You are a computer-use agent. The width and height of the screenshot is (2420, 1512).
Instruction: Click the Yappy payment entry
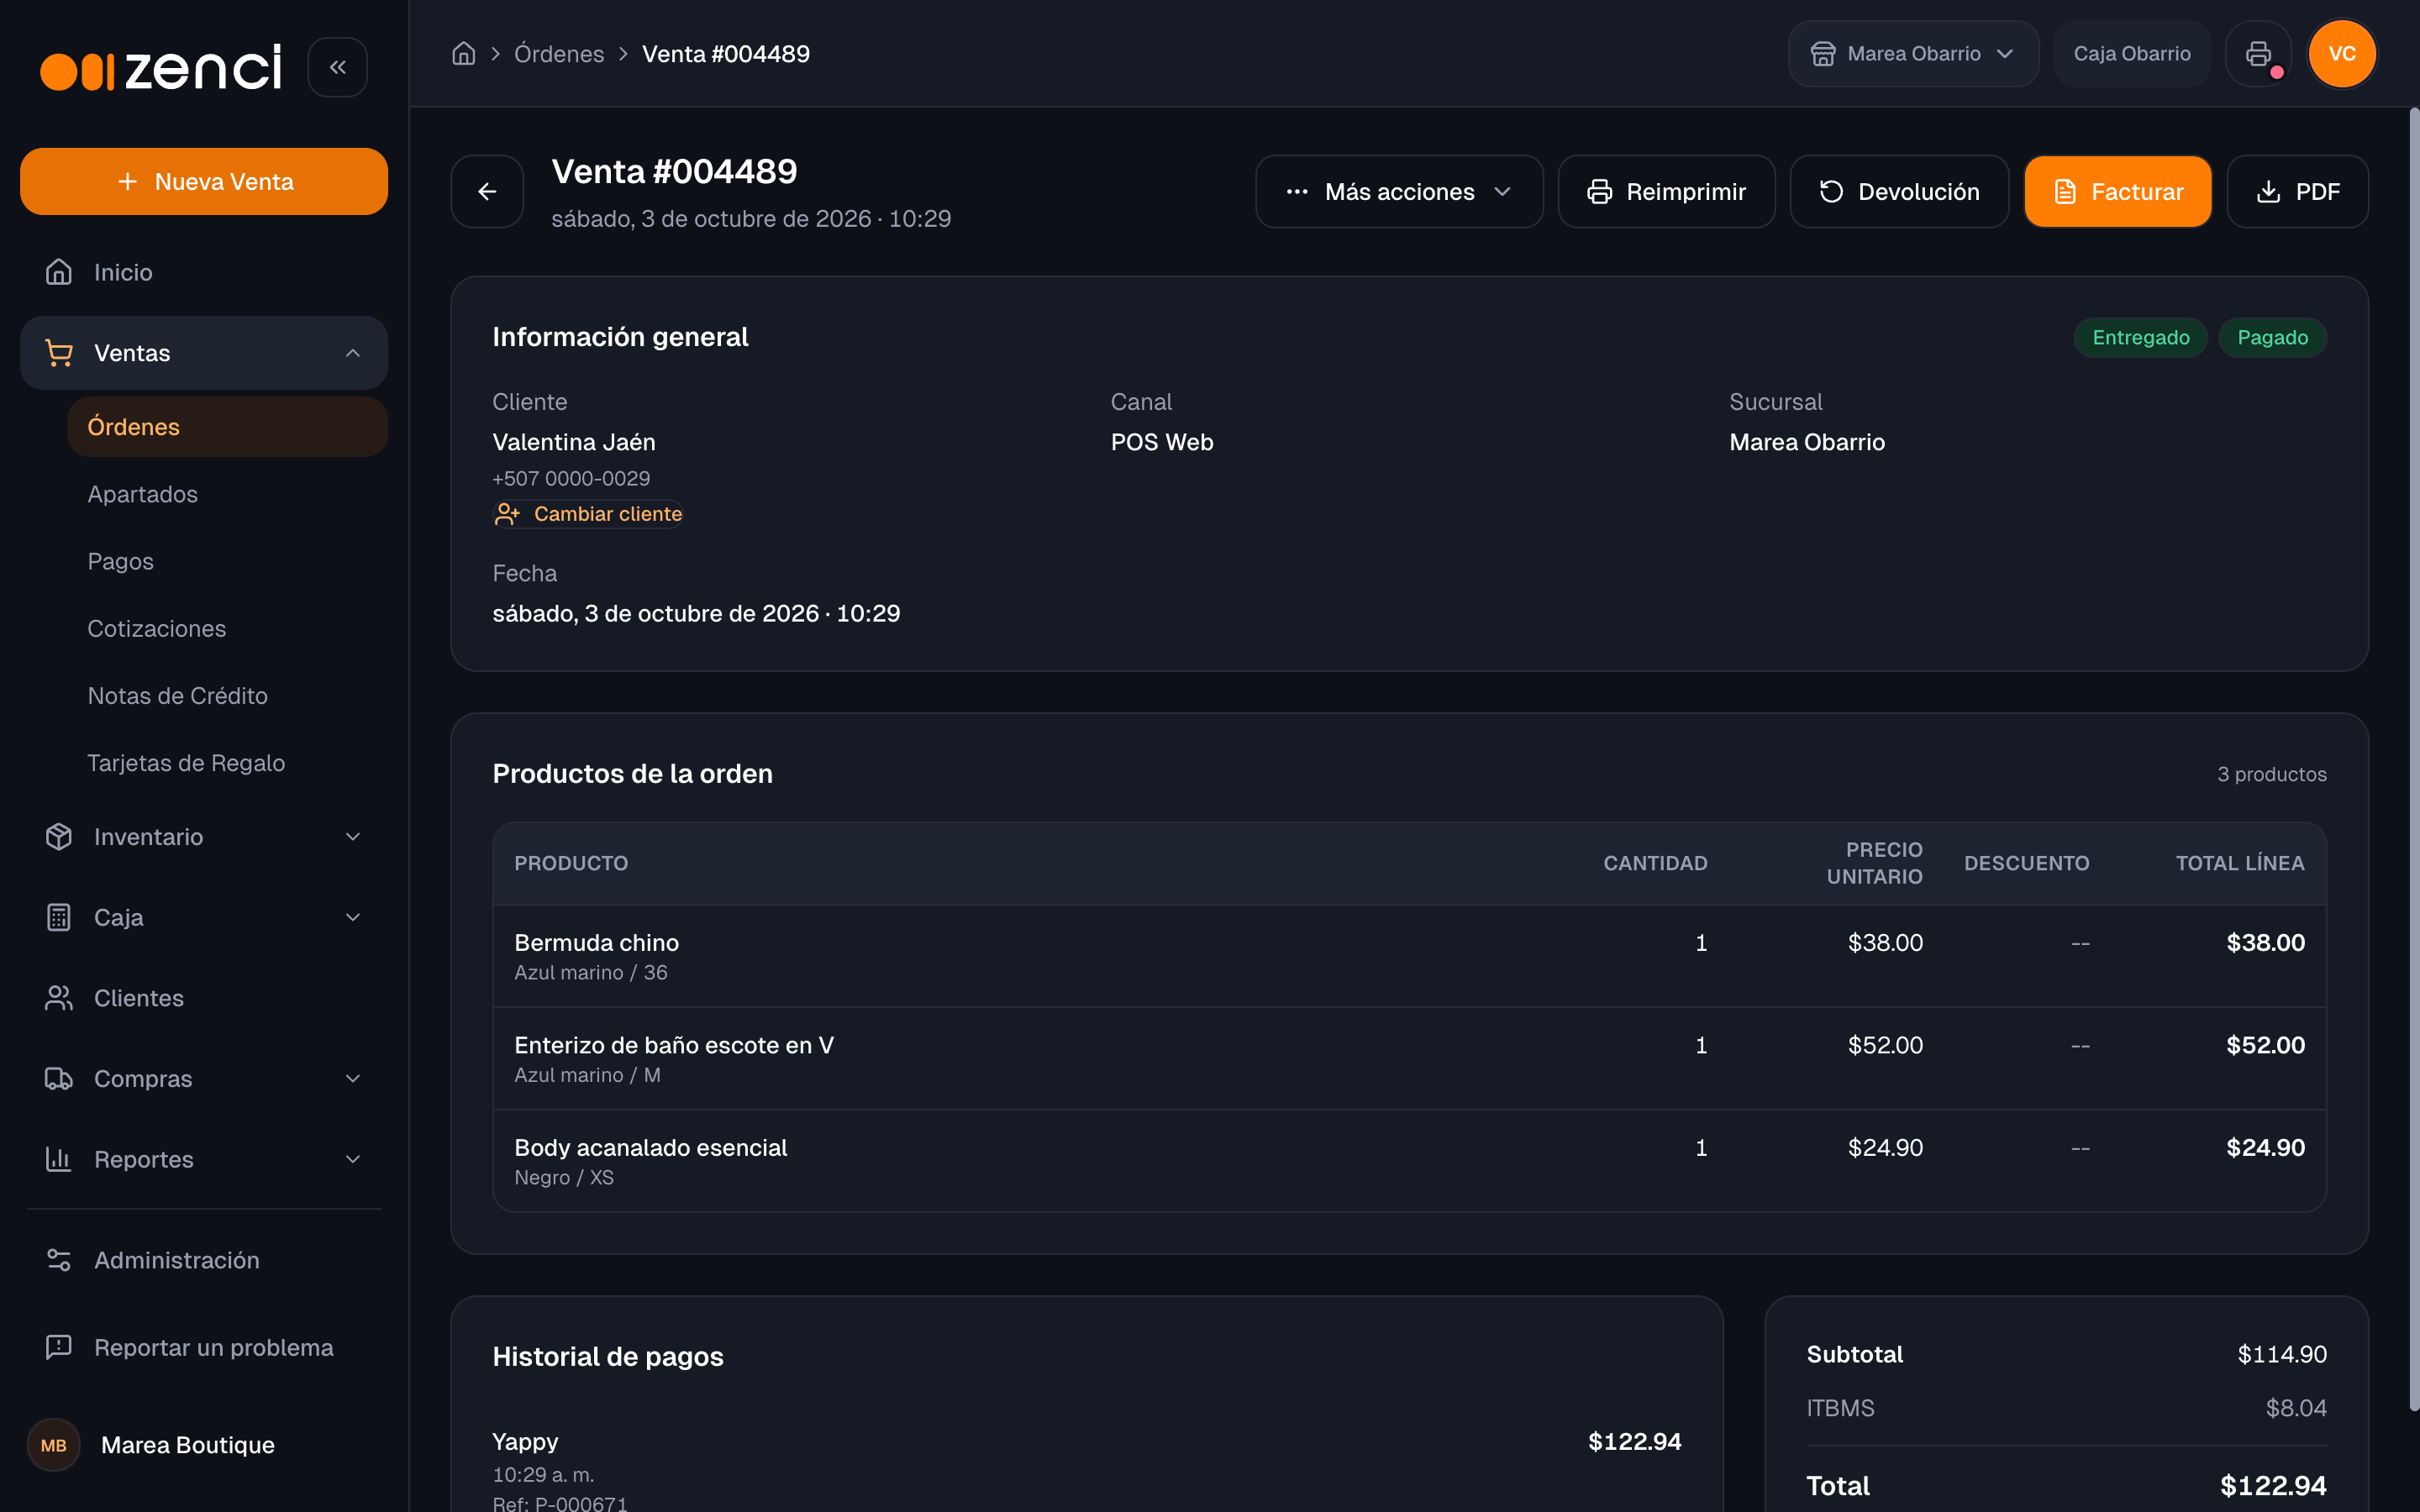point(1087,1470)
